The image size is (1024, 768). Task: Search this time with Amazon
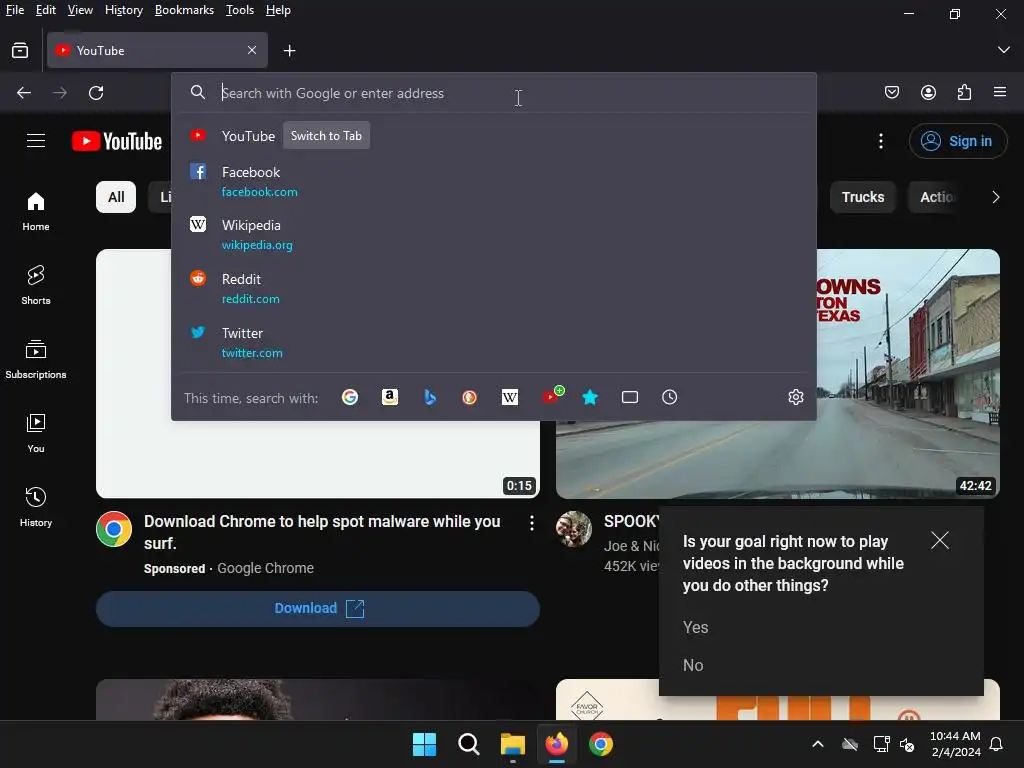[x=390, y=397]
